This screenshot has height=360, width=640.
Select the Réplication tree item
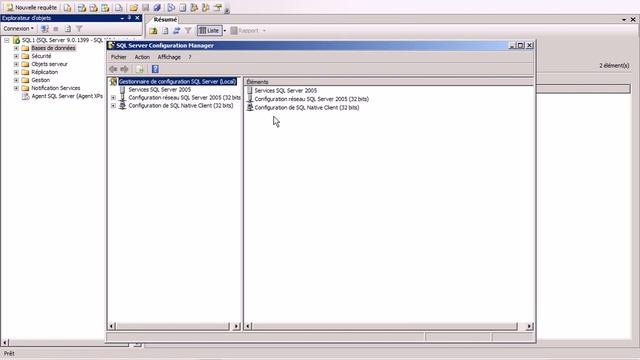point(44,72)
